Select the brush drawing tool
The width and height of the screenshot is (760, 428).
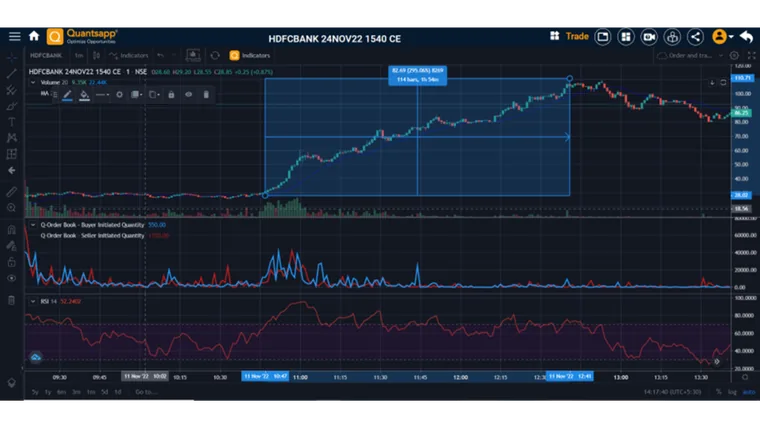12,106
